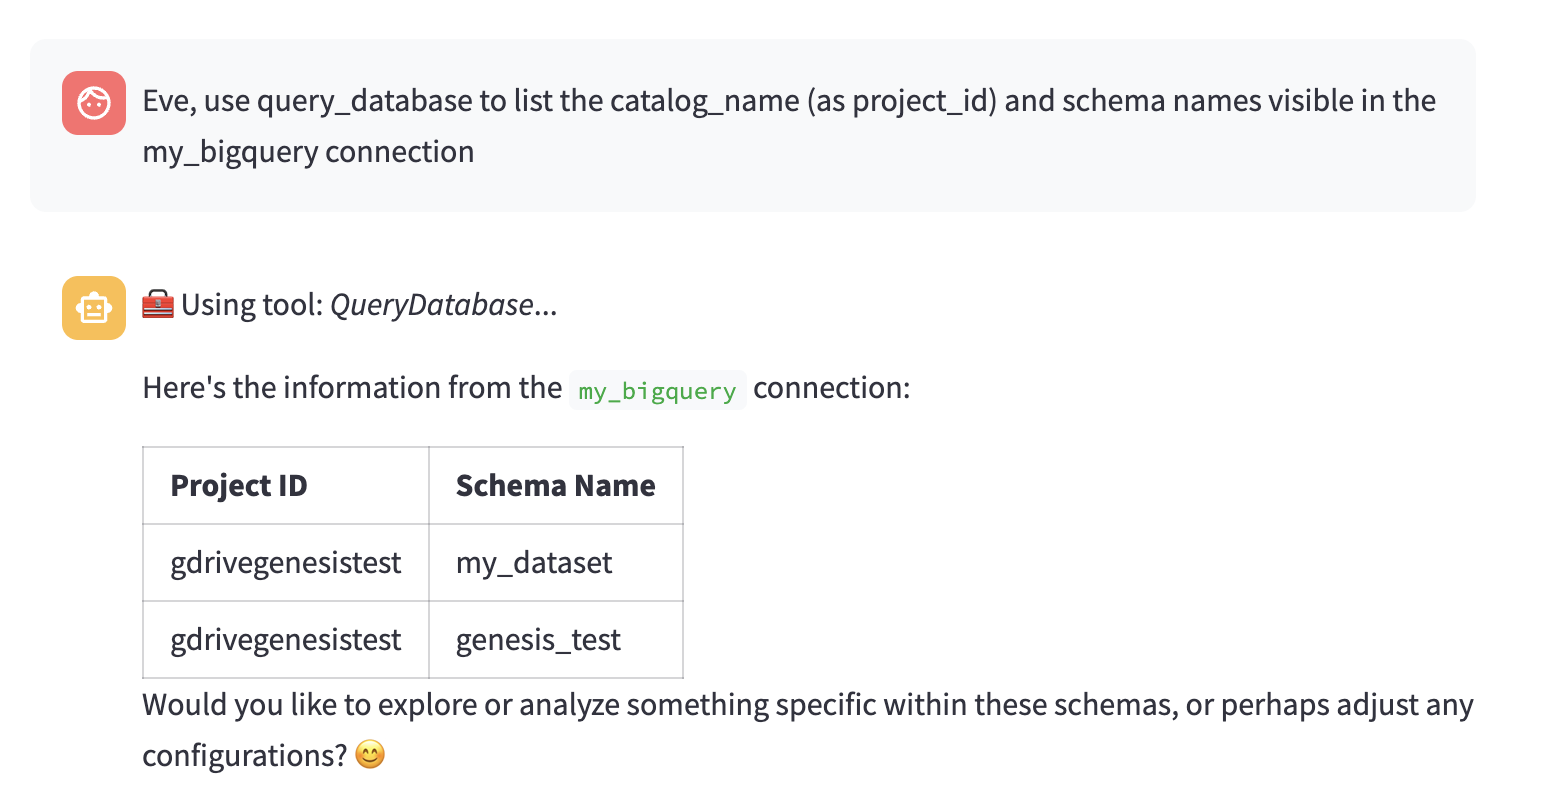The height and width of the screenshot is (794, 1542).
Task: Click the green my_bigquery code chip
Action: coord(657,390)
